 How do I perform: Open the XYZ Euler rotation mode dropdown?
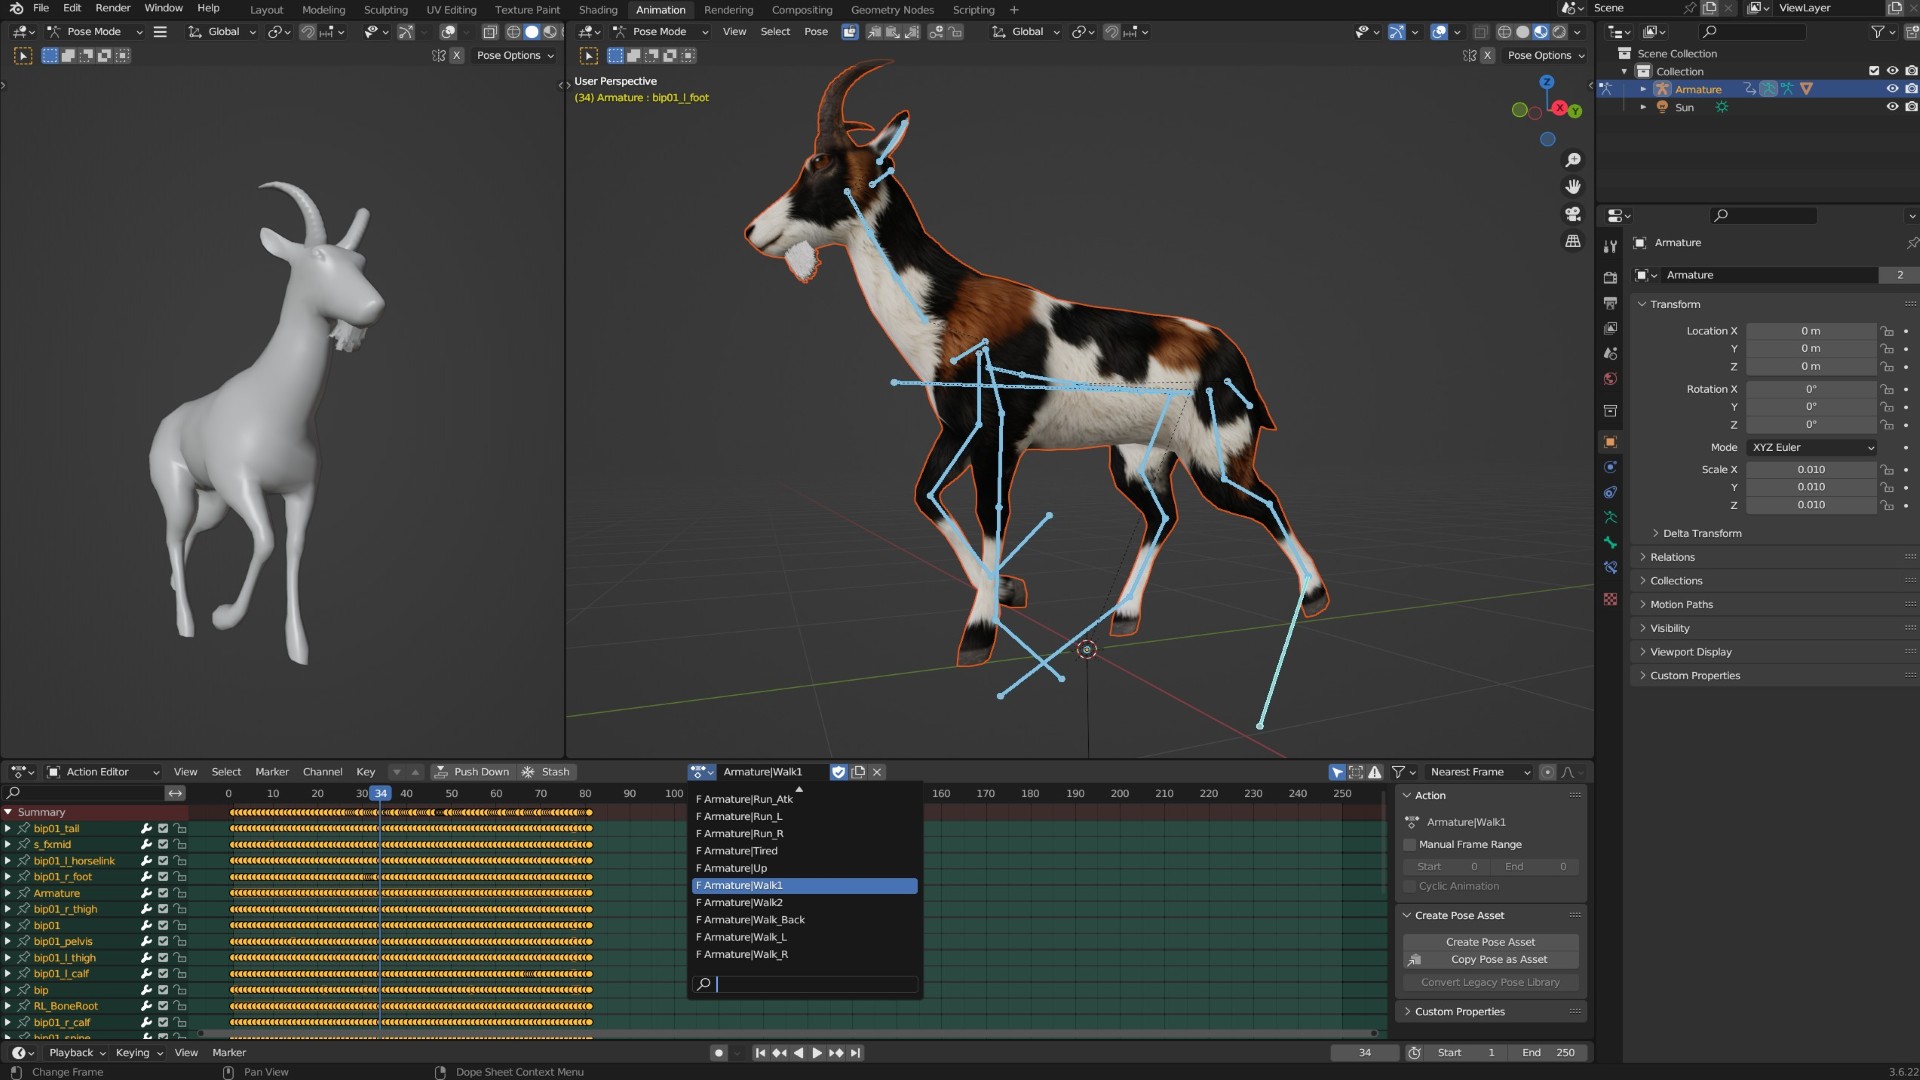(1812, 448)
